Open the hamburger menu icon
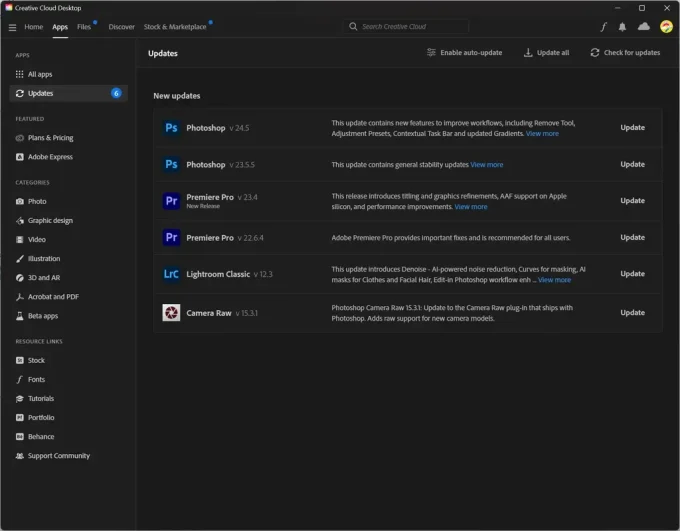 pos(12,27)
